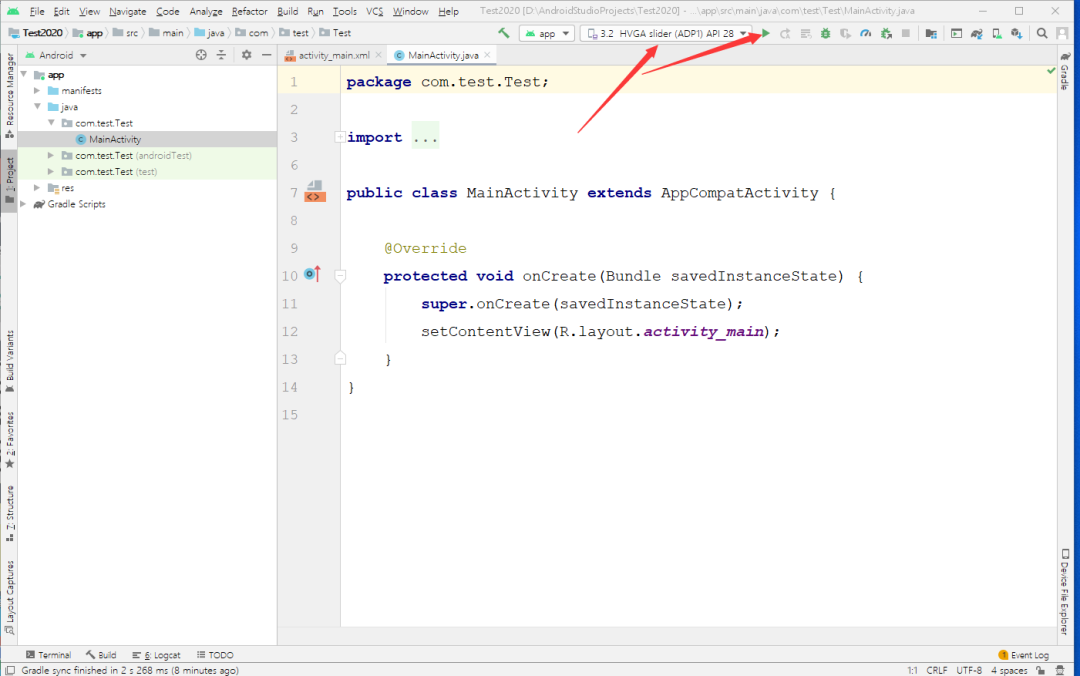Click Collapse All icon in Project panel
Image resolution: width=1080 pixels, height=676 pixels.
point(222,55)
